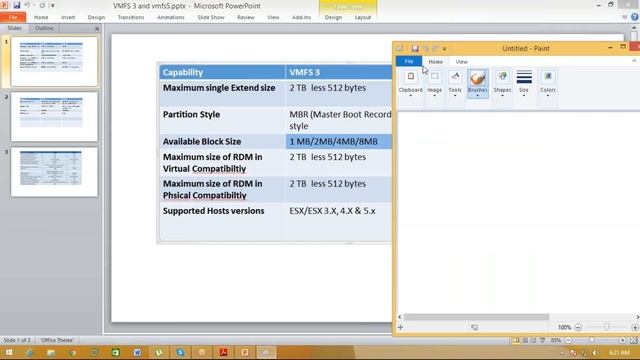Click the PowerPoint zoom slider handle

[592, 340]
